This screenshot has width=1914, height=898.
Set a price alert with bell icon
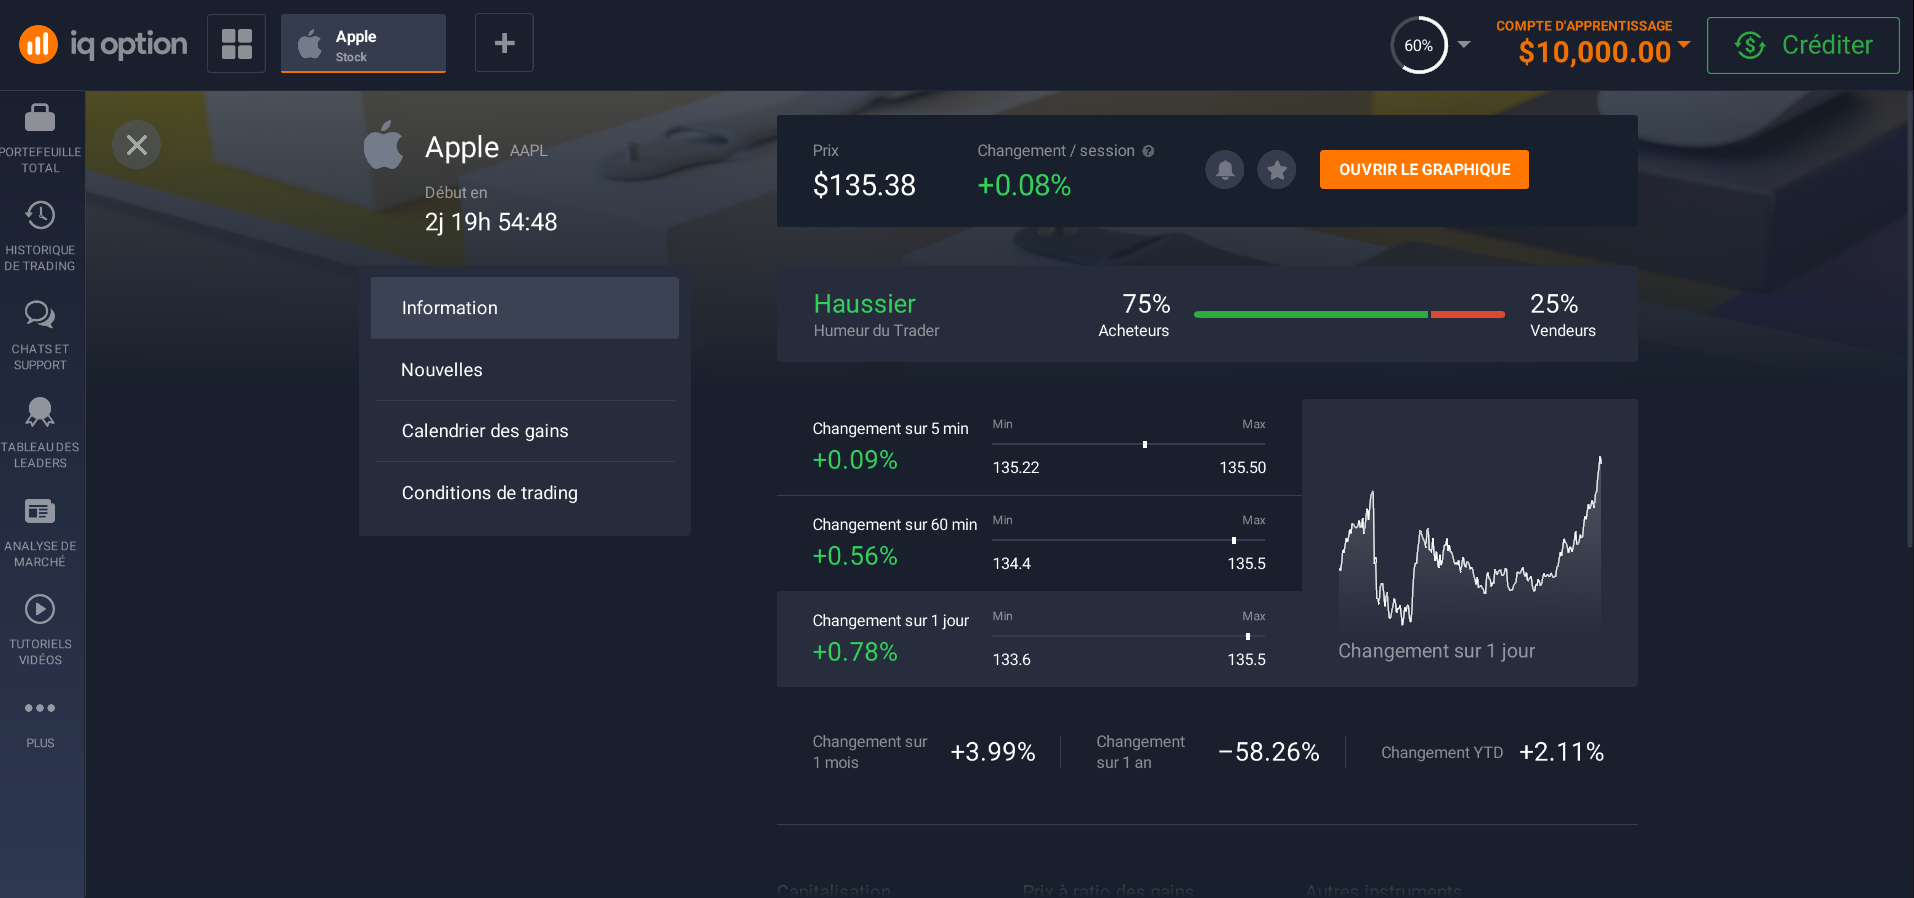[1224, 170]
